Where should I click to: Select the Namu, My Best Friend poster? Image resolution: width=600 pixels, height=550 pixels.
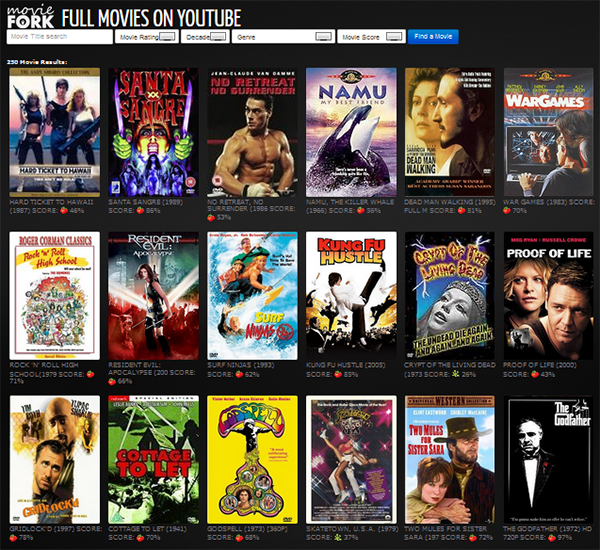click(350, 128)
